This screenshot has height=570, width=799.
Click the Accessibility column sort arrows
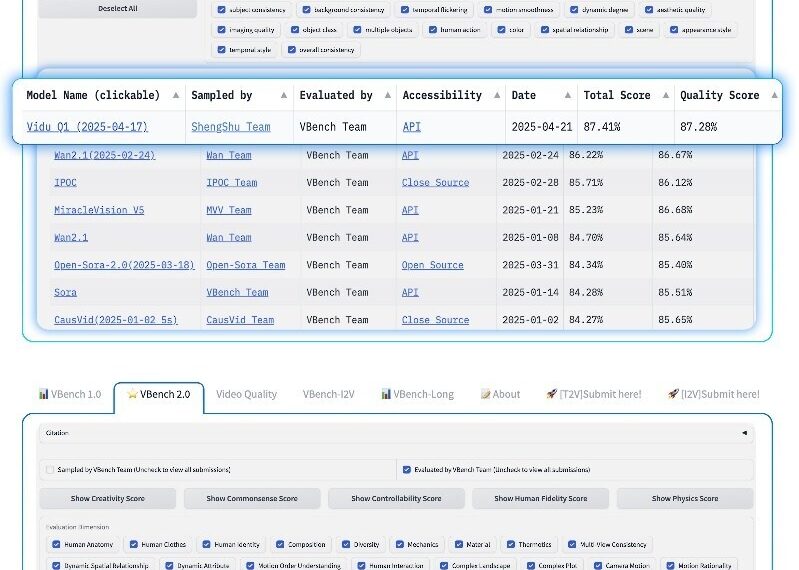point(496,95)
